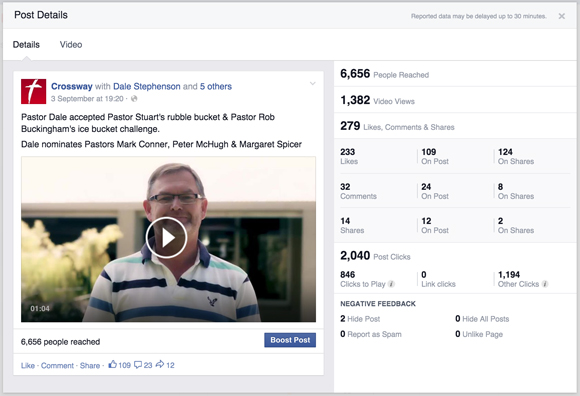
Task: Open the Dale Stephenson profile link
Action: [146, 87]
